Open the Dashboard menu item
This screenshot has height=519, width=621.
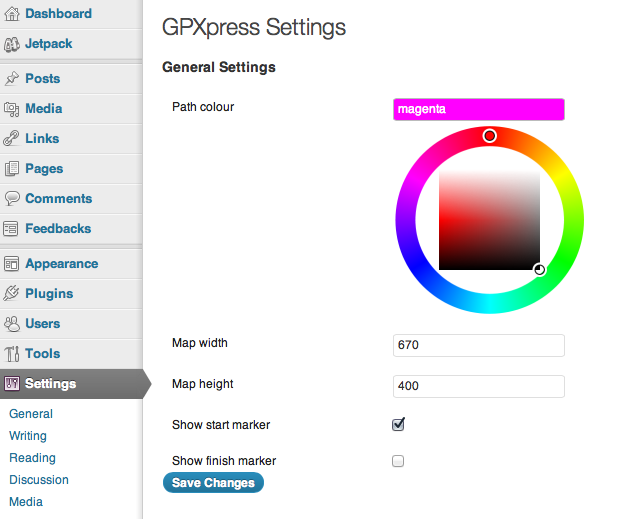[x=59, y=14]
